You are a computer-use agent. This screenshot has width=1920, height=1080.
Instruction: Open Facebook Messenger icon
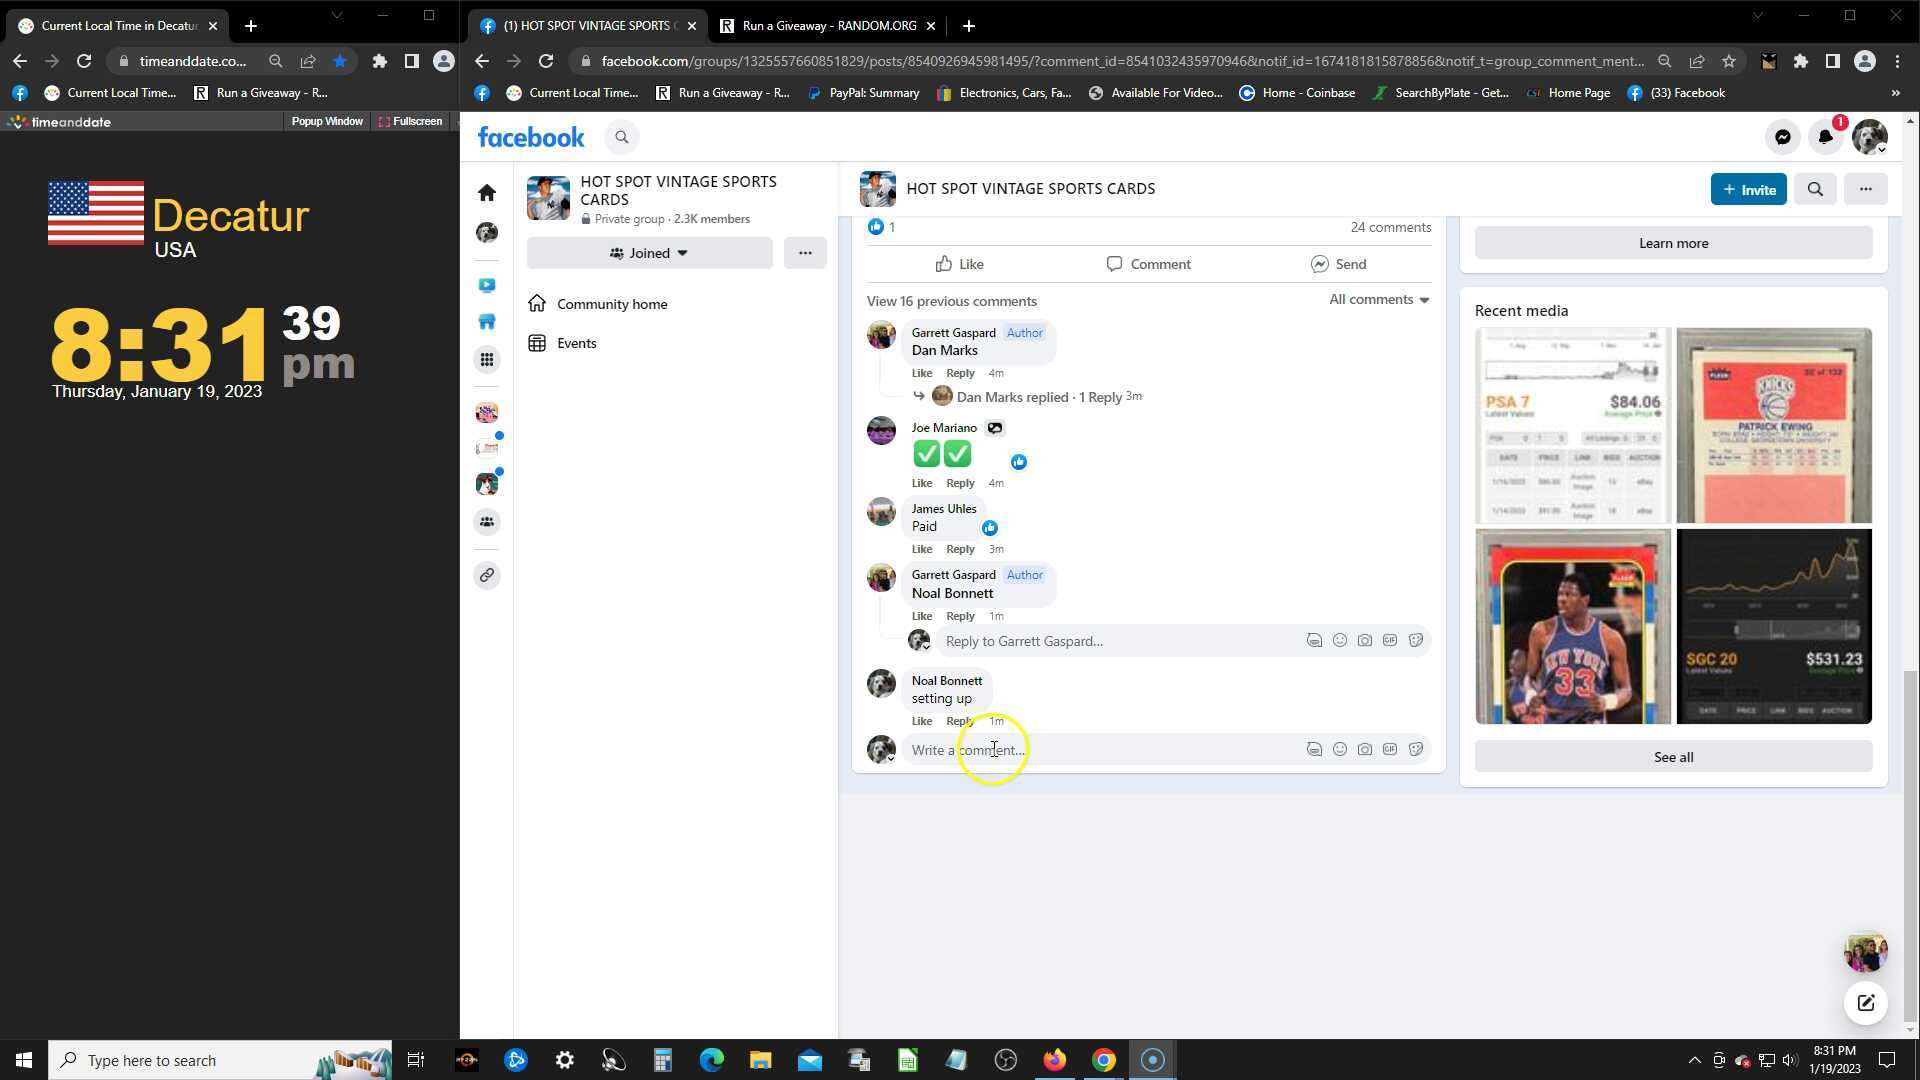coord(1782,137)
